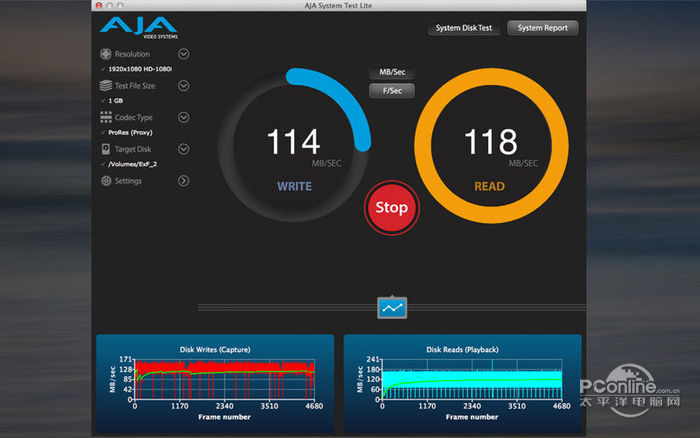Click the Disk Reads (Playback) title
700x438 pixels.
click(462, 350)
